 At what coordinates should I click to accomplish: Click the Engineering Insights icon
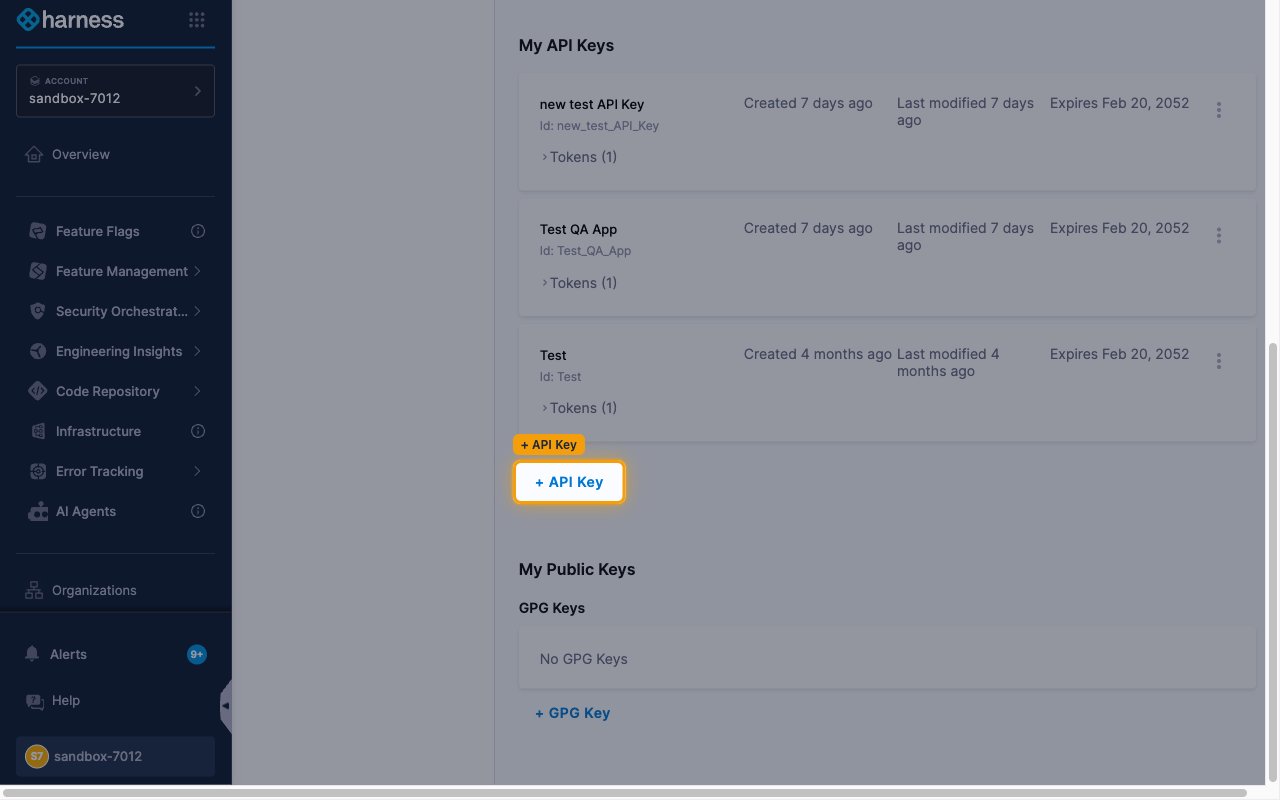pyautogui.click(x=38, y=351)
